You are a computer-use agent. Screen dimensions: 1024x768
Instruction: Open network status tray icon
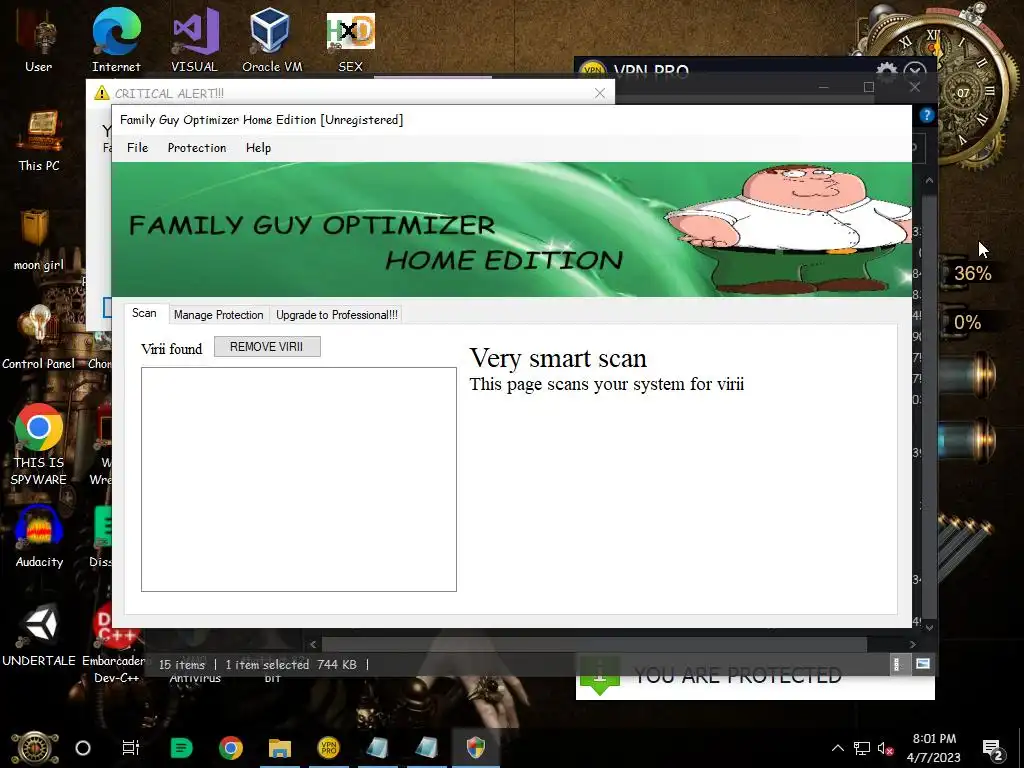pyautogui.click(x=862, y=748)
